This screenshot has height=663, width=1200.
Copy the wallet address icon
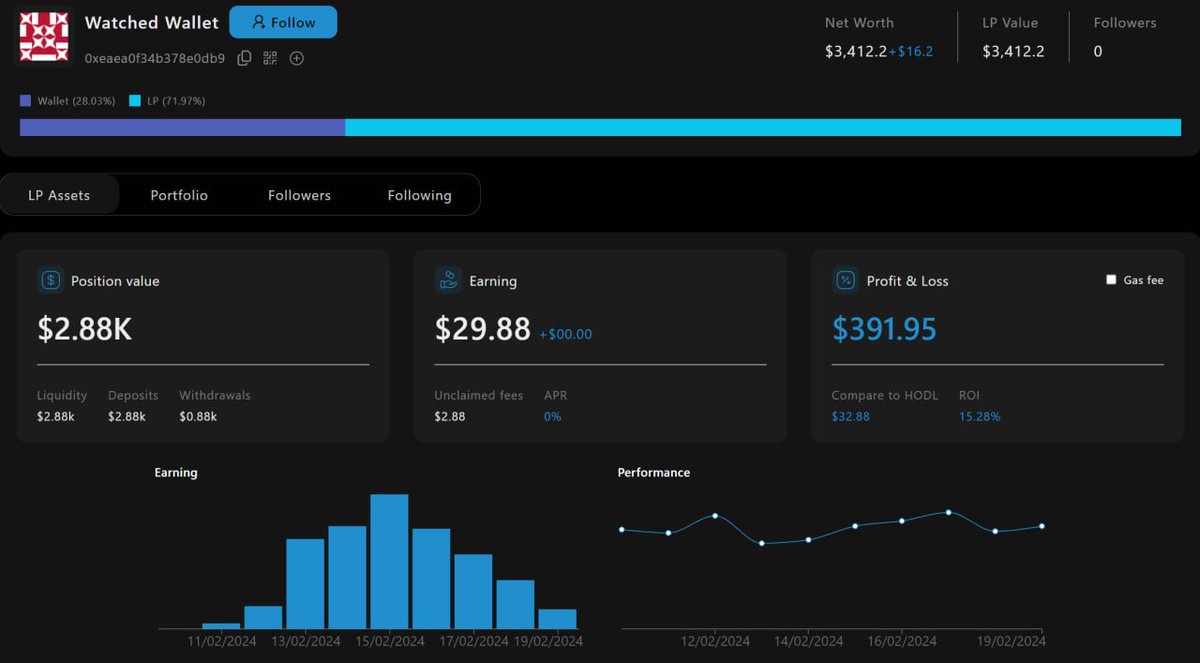point(244,58)
